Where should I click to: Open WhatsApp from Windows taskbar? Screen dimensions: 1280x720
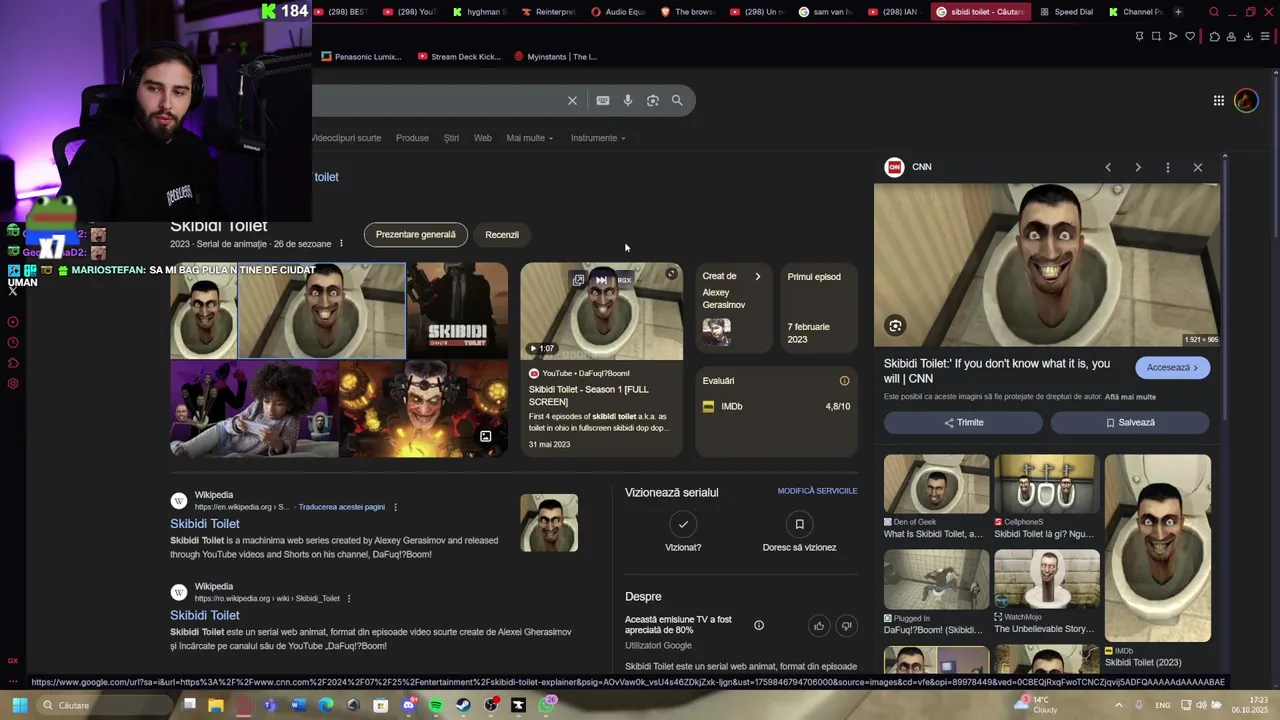coord(547,705)
